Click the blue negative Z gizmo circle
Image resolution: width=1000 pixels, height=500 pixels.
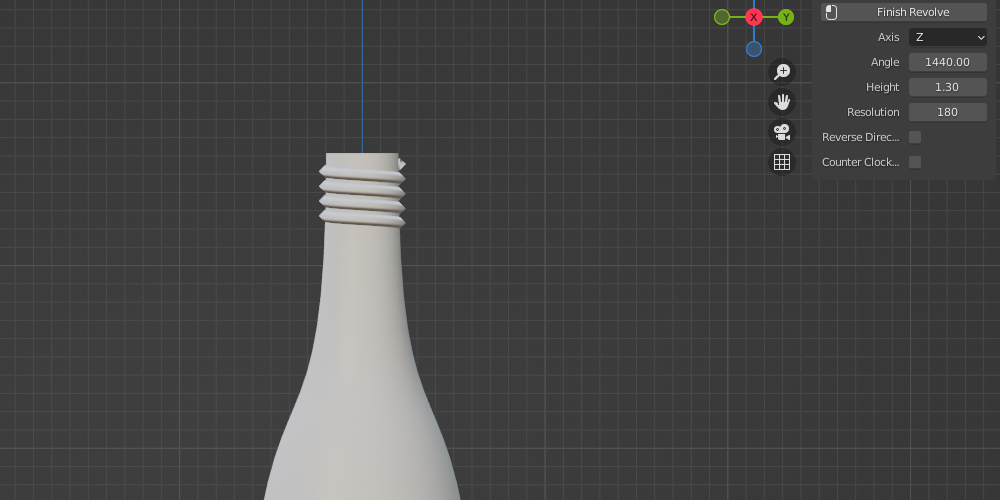click(x=754, y=49)
